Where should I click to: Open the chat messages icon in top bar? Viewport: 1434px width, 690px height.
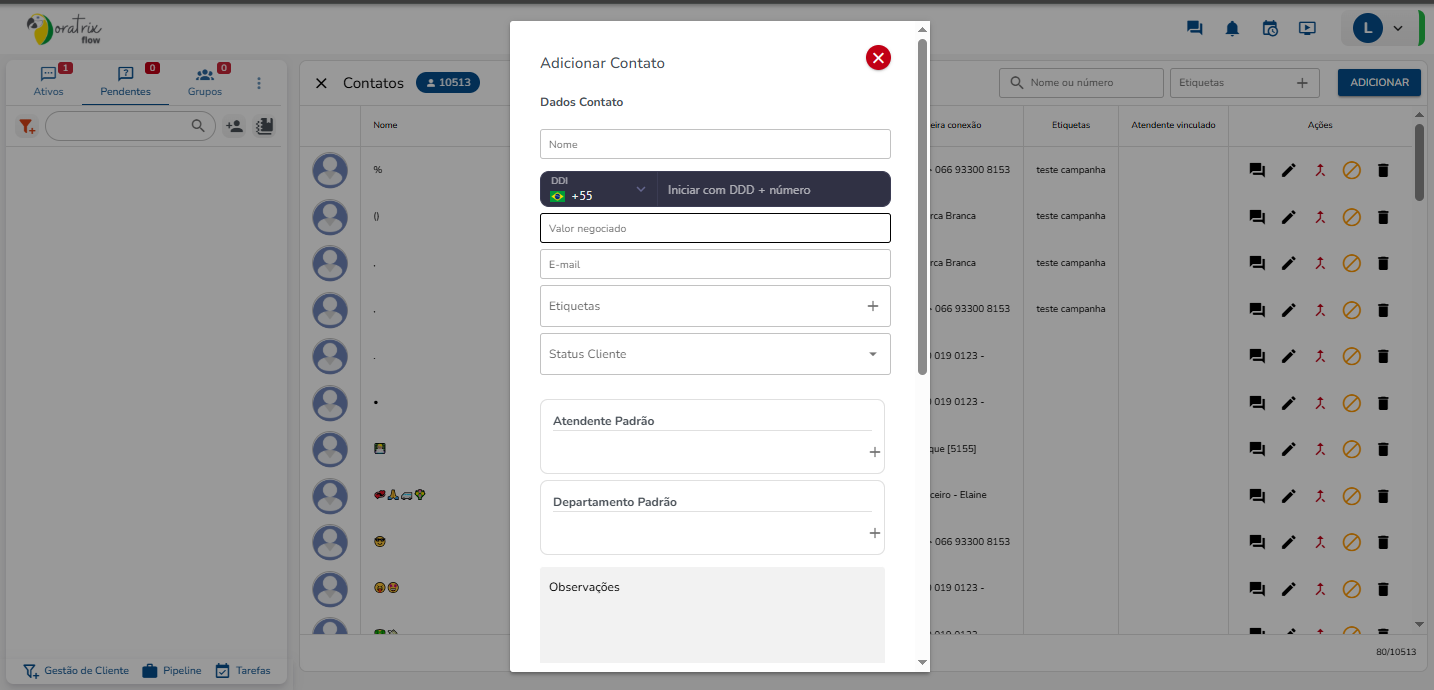[x=1194, y=28]
